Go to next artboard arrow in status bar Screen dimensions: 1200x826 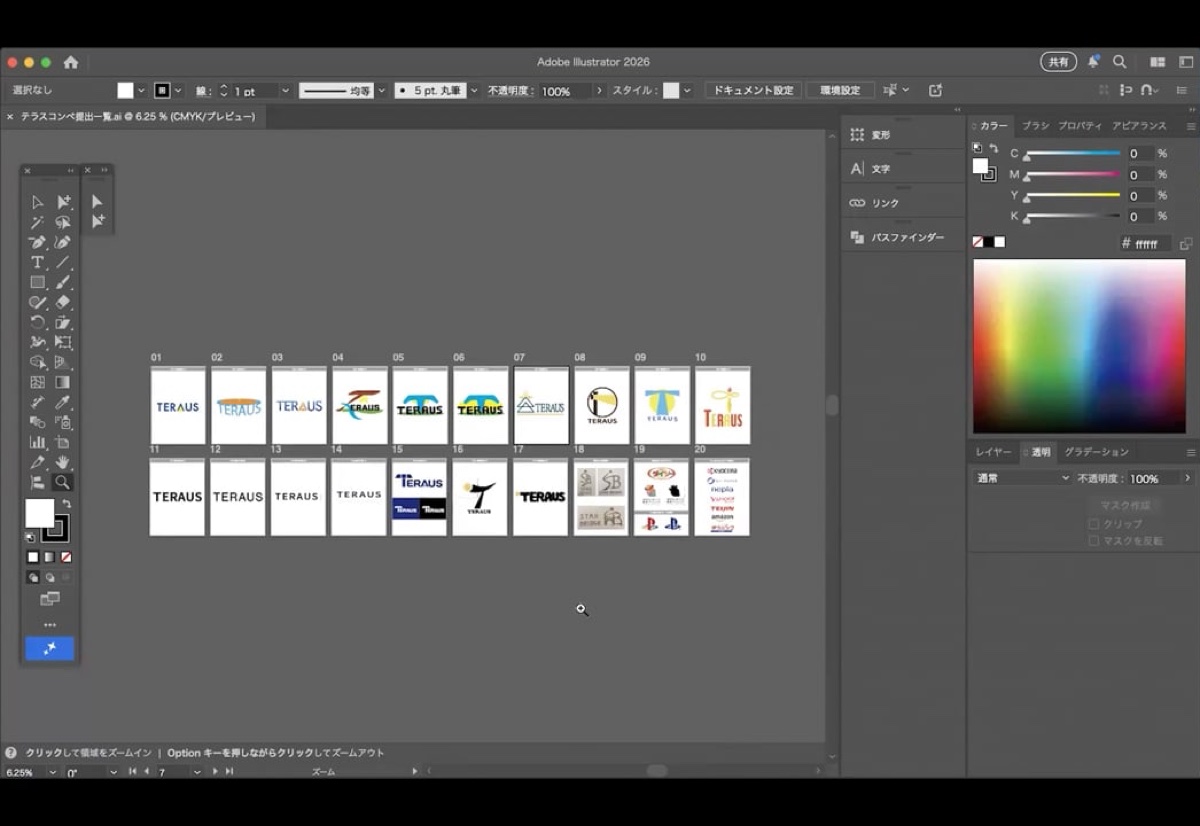tap(214, 772)
